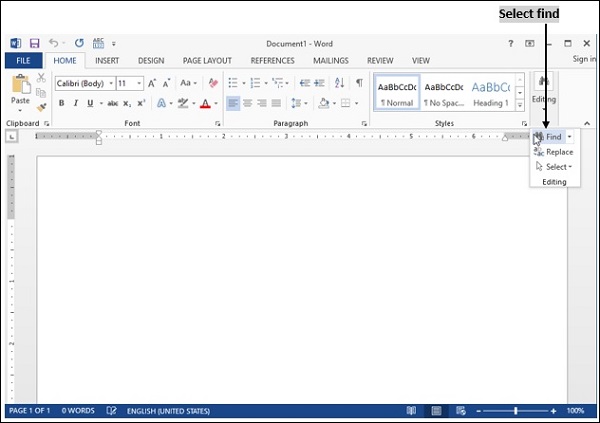
Task: Open the Calibri (Body) font name dropdown
Action: (x=84, y=83)
